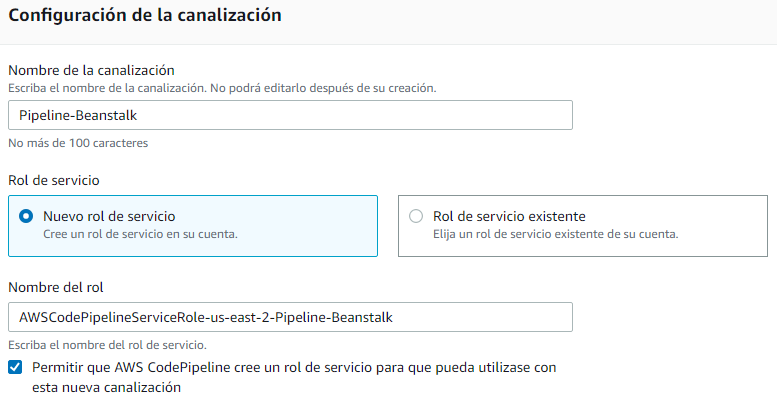This screenshot has width=777, height=408.
Task: Click the No podrá editarlo después de su creación hint
Action: click(x=323, y=88)
